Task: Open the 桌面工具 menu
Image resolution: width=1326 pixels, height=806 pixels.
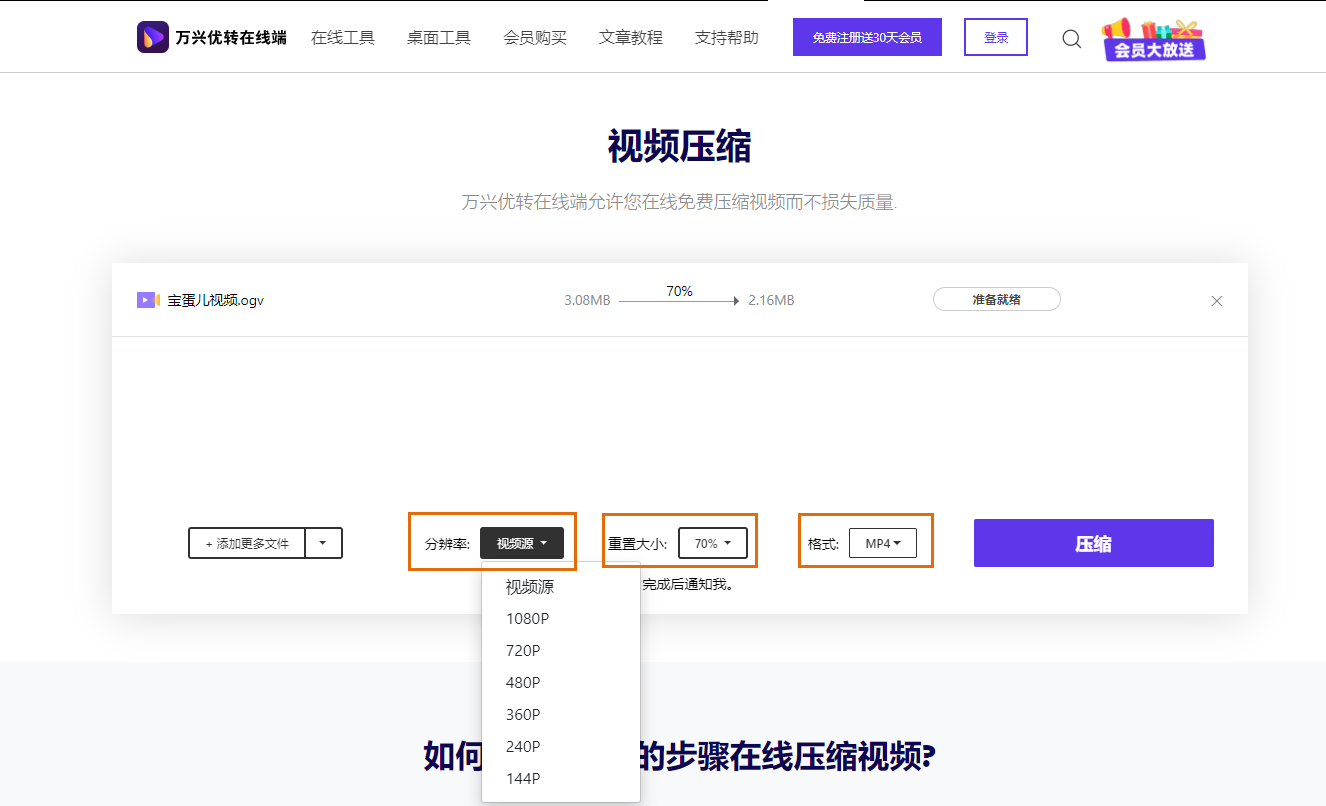Action: pyautogui.click(x=438, y=36)
